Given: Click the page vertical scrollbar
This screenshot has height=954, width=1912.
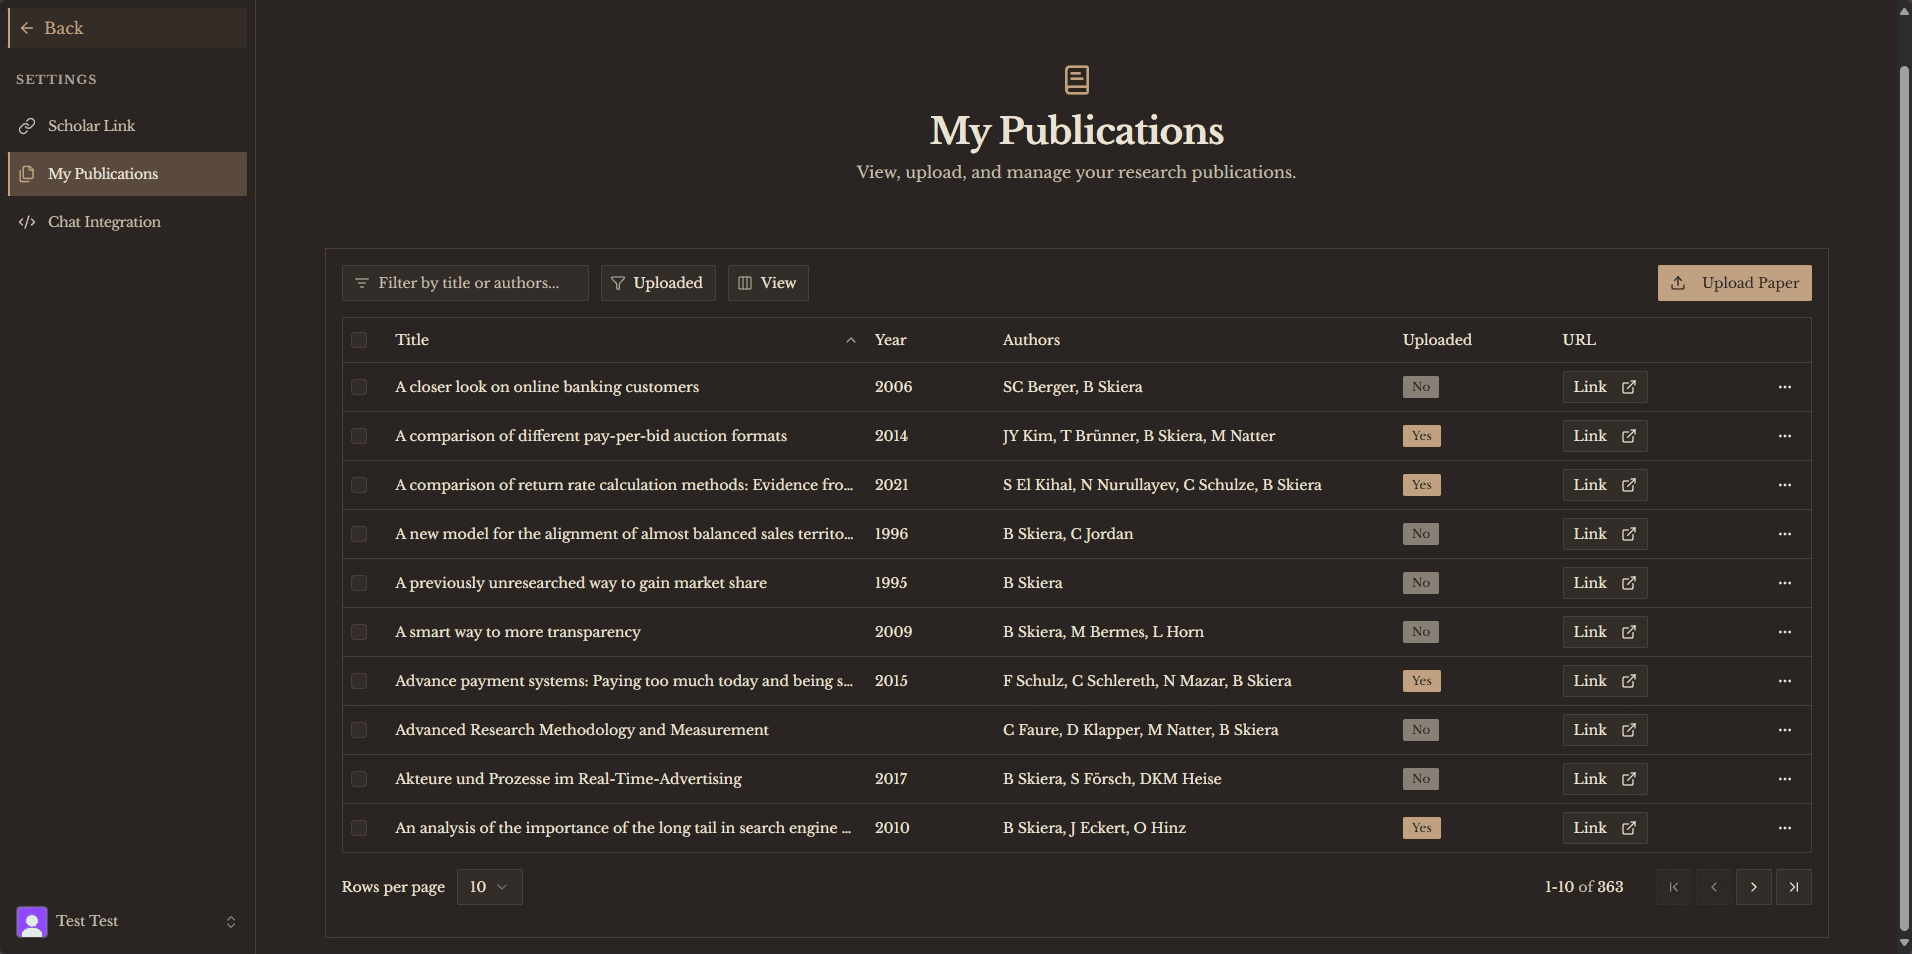Looking at the screenshot, I should [x=1904, y=500].
